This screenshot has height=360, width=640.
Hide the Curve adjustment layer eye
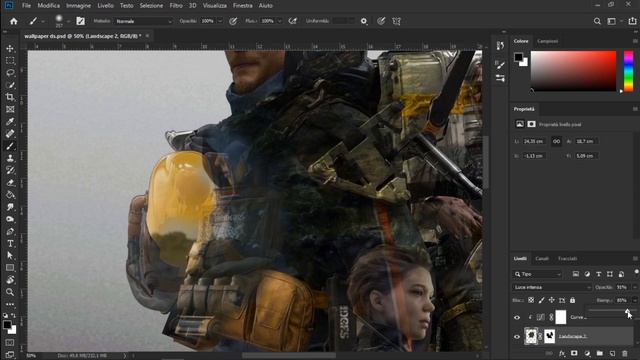[517, 318]
